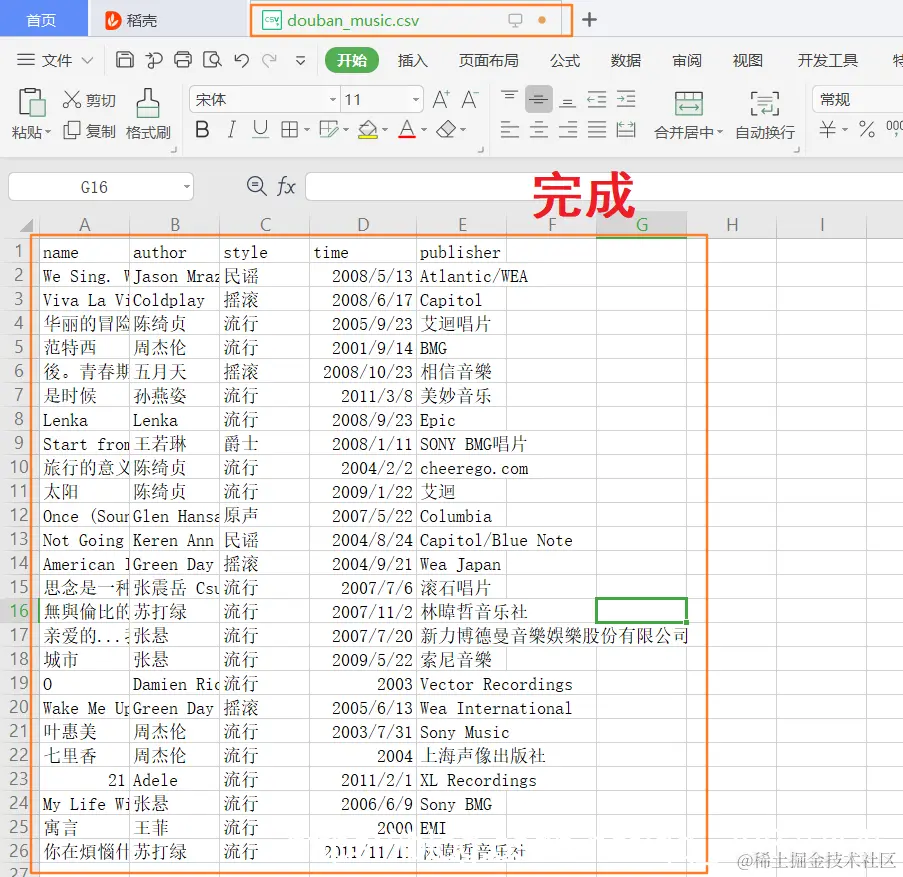903x877 pixels.
Task: Toggle Italic formatting
Action: pos(232,130)
